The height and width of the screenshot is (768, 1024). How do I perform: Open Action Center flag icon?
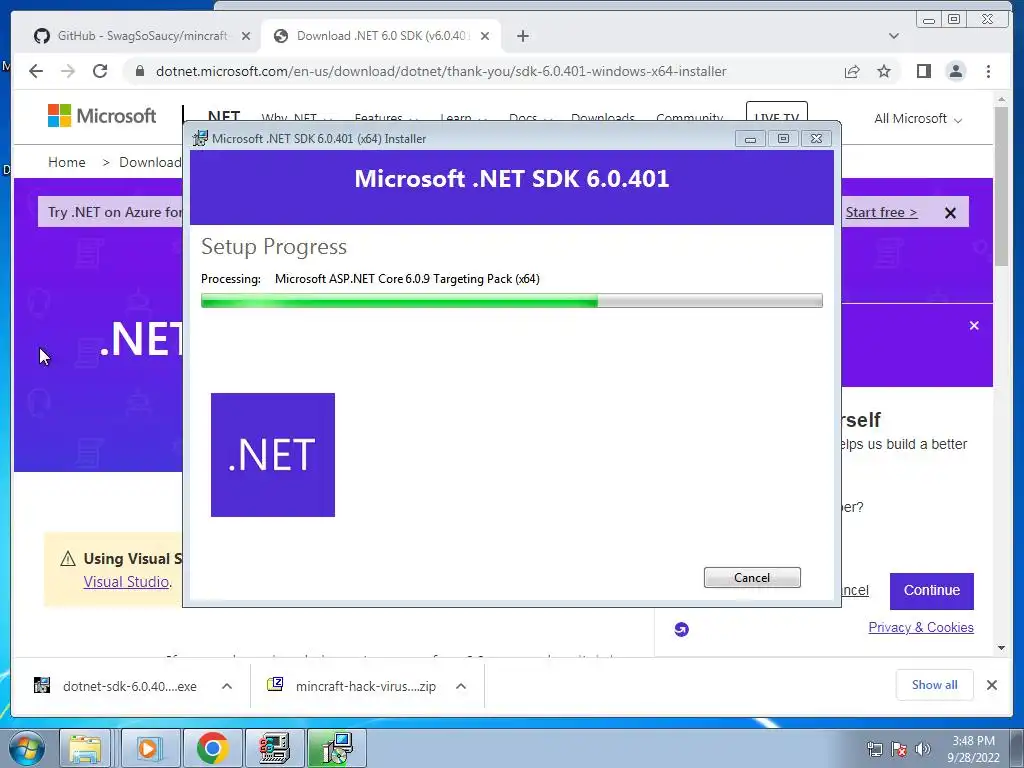[x=899, y=749]
